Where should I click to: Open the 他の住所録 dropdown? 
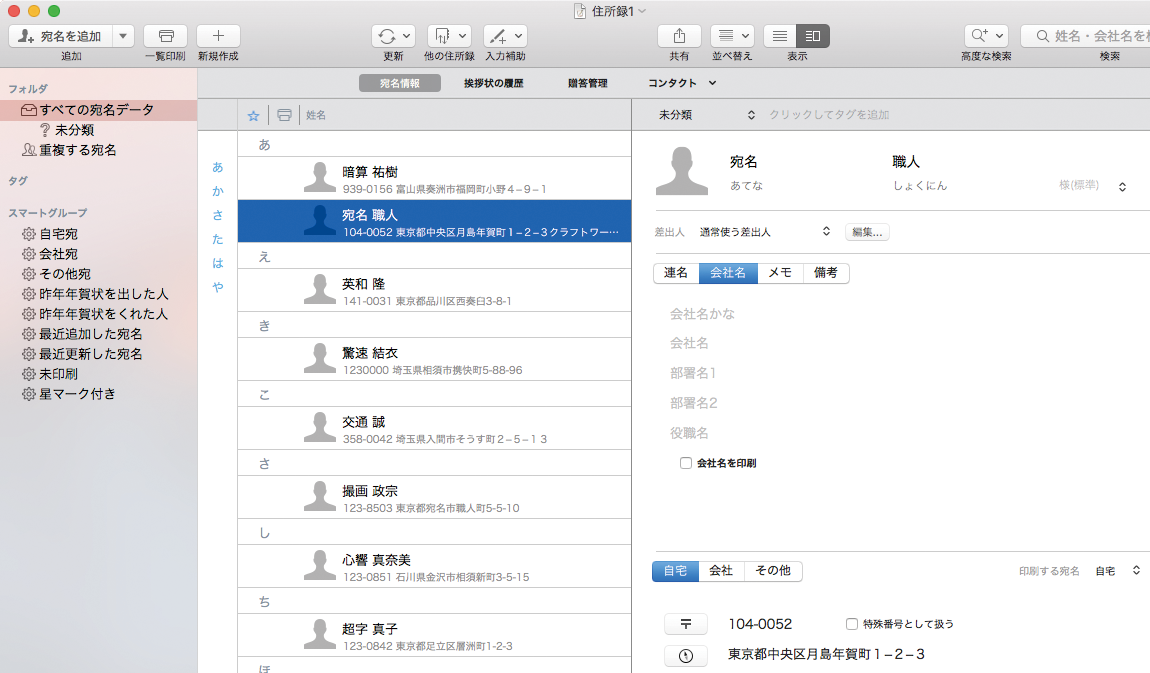pos(449,36)
